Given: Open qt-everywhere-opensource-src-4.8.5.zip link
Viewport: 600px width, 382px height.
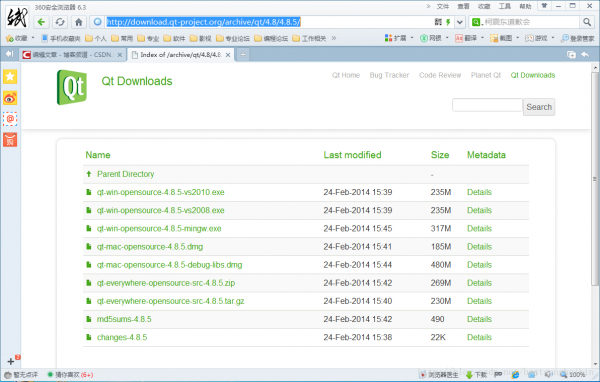Looking at the screenshot, I should (166, 283).
